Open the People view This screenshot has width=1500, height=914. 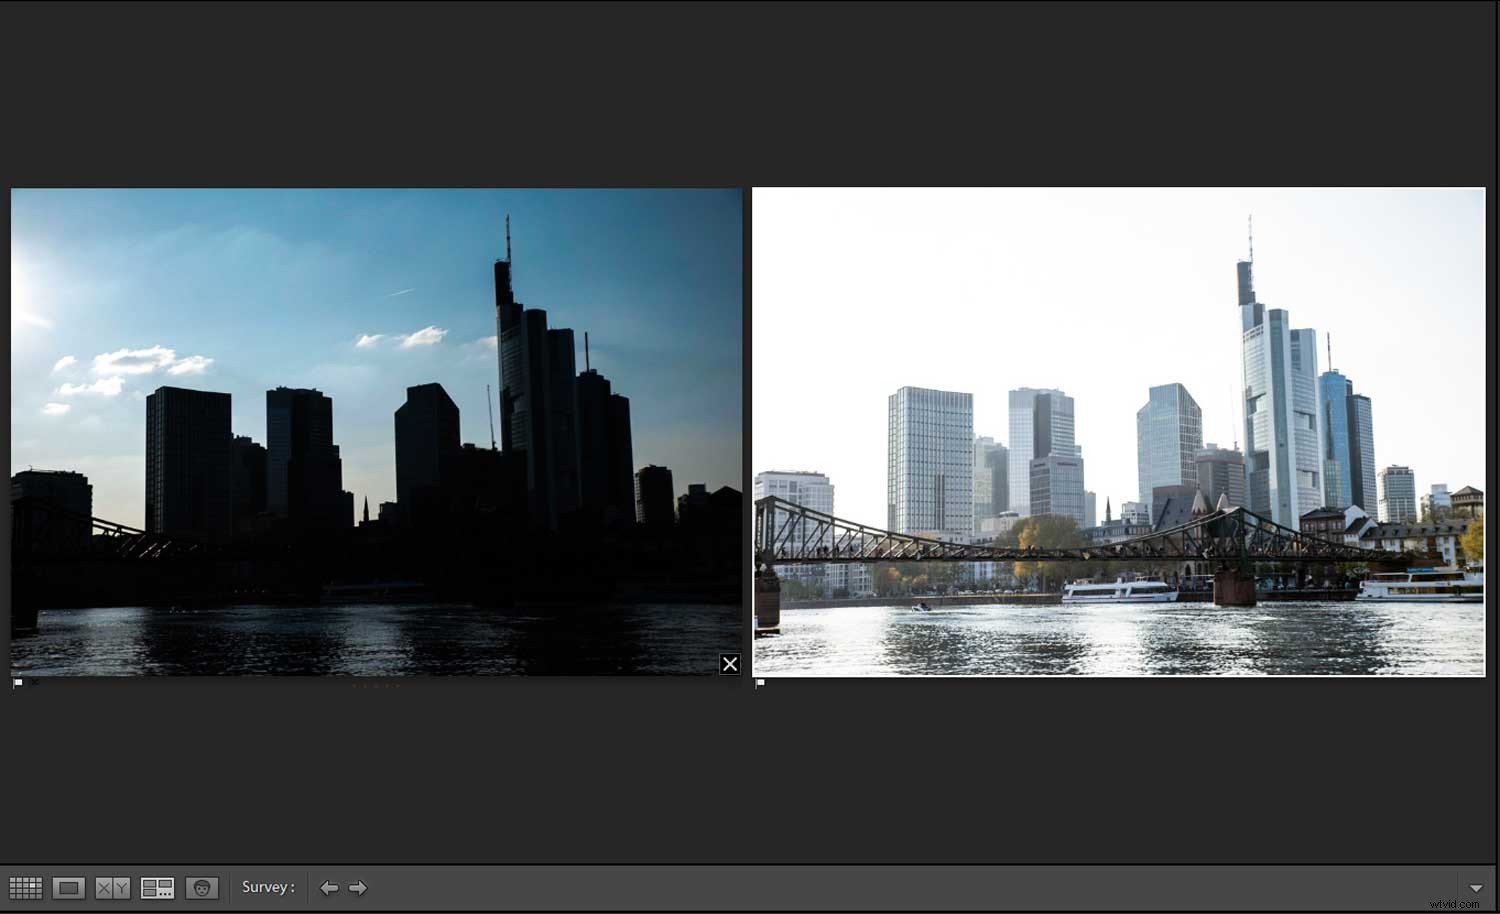click(202, 886)
